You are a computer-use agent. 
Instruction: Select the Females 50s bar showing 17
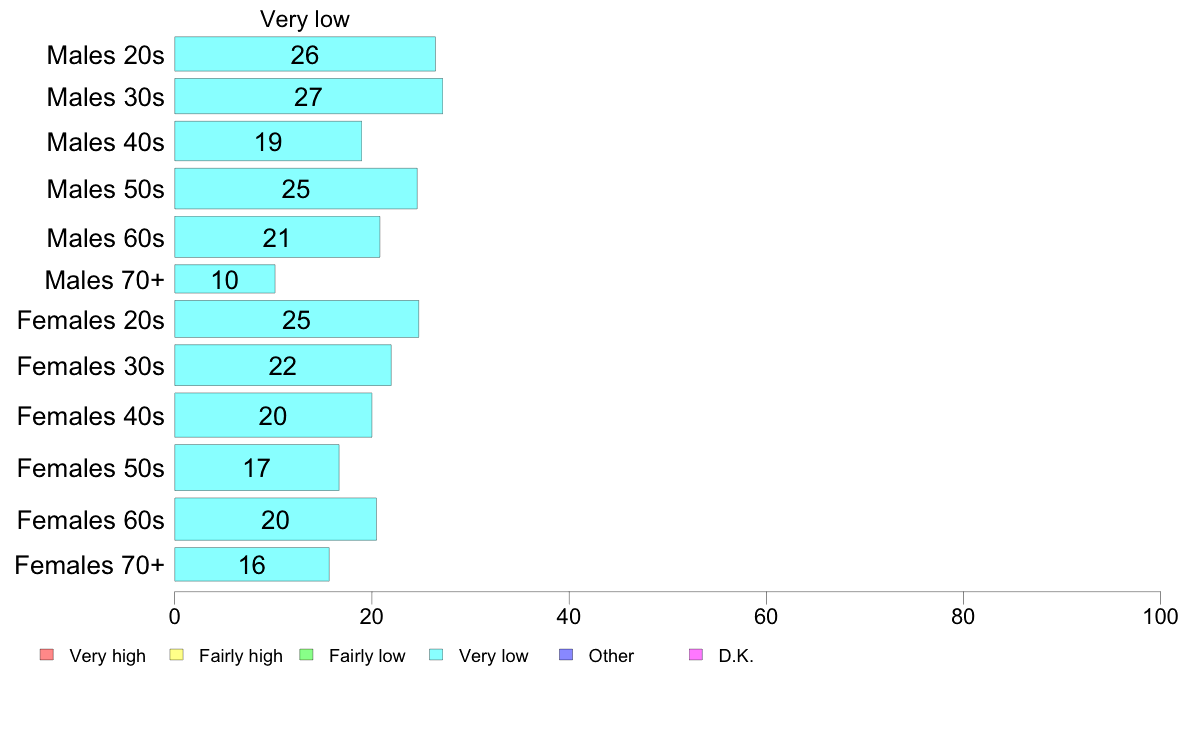[257, 468]
